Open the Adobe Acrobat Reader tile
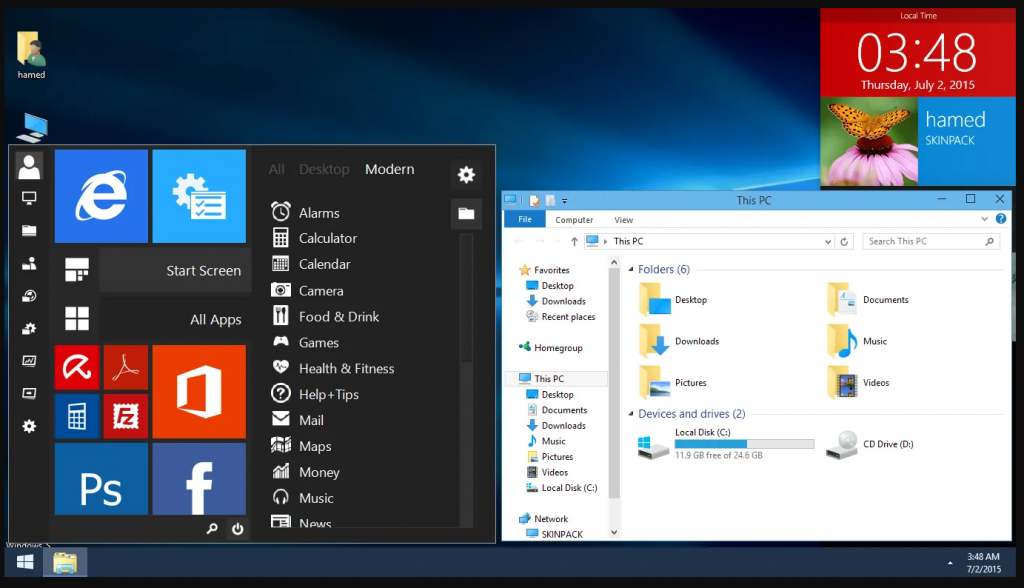Screen dimensions: 1024x588 coord(125,367)
